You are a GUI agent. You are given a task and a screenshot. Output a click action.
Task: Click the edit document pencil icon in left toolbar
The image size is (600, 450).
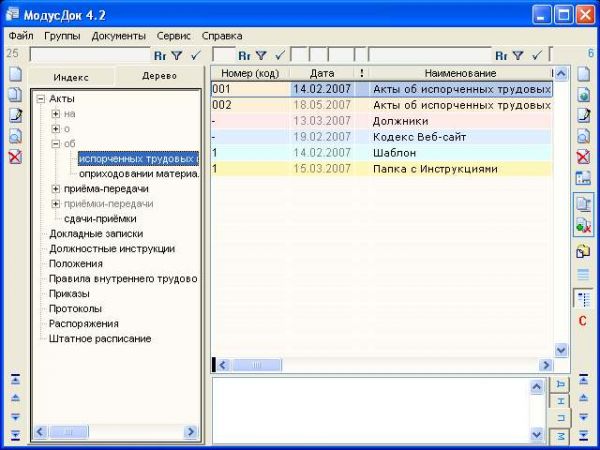15,115
